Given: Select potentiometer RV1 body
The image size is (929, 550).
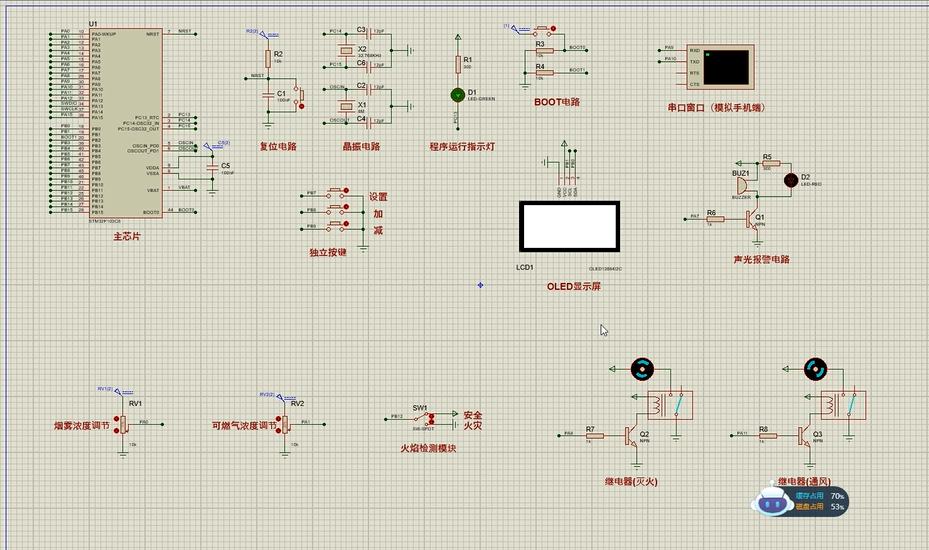Looking at the screenshot, I should coord(123,424).
